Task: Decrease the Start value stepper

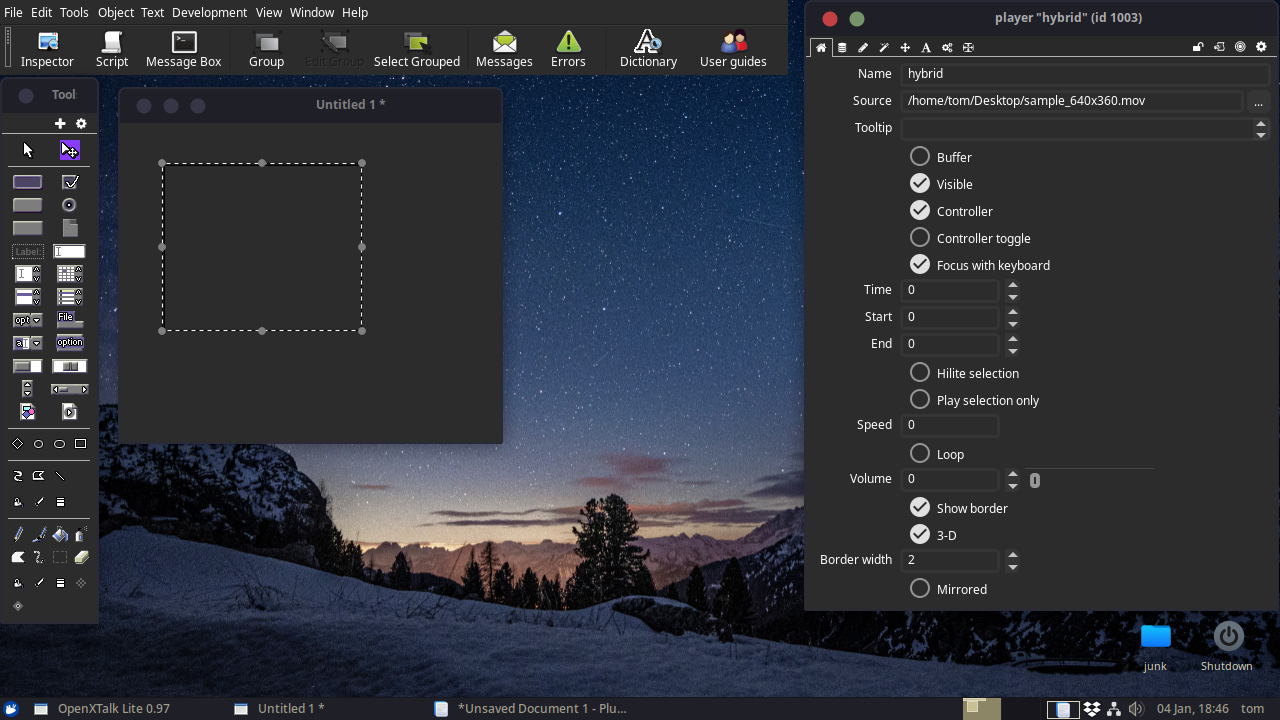Action: coord(1013,323)
